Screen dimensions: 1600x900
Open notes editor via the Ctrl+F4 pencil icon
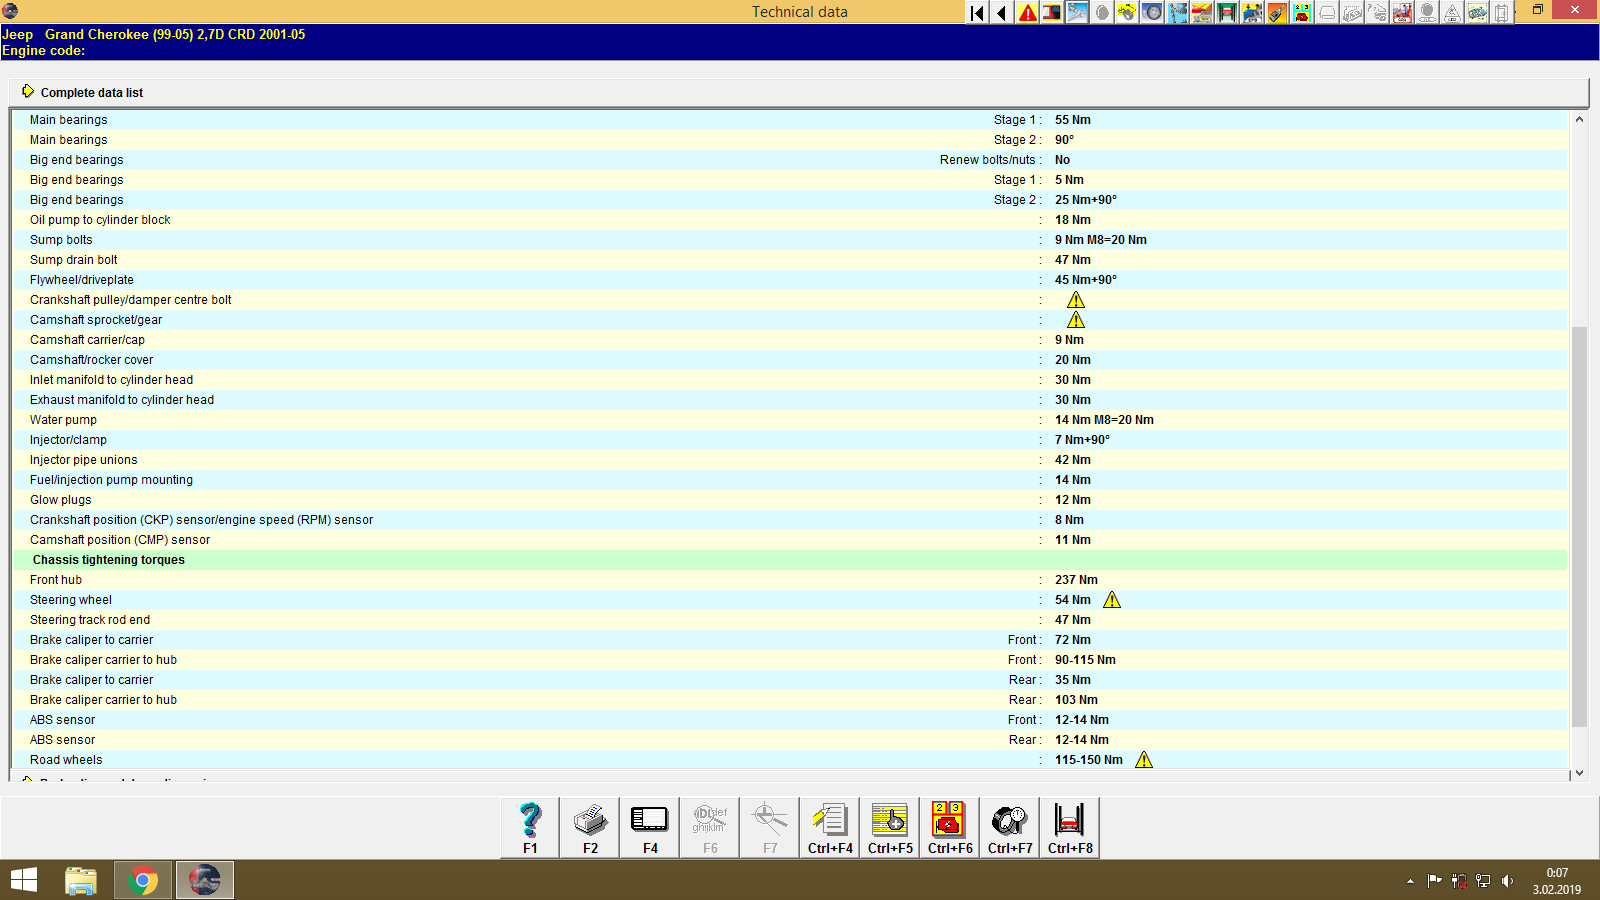[829, 825]
